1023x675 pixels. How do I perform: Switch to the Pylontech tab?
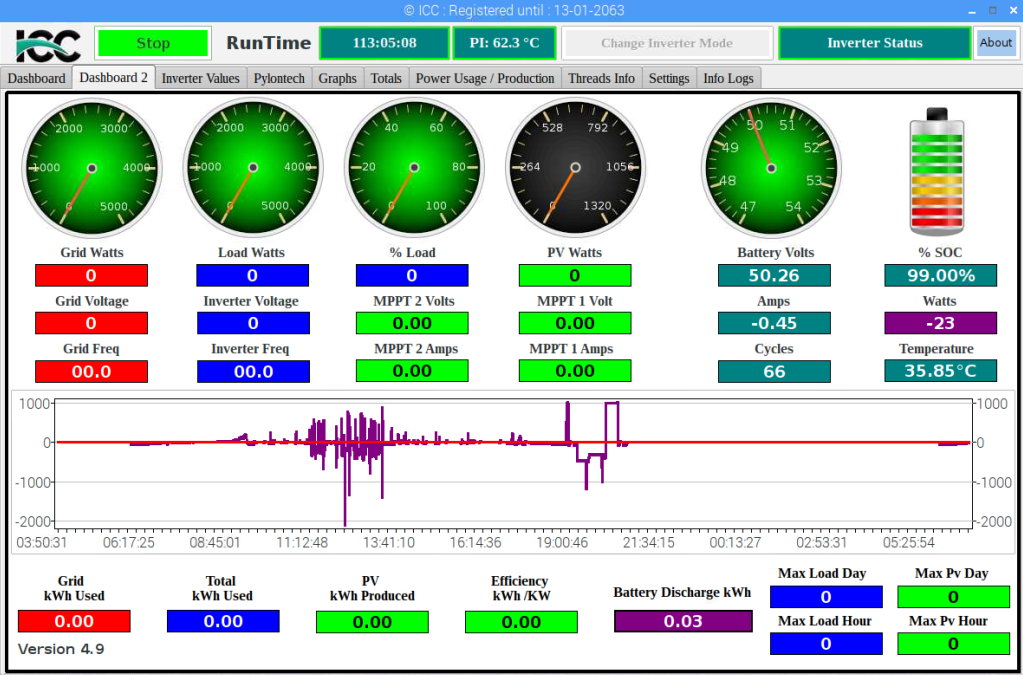pyautogui.click(x=279, y=77)
